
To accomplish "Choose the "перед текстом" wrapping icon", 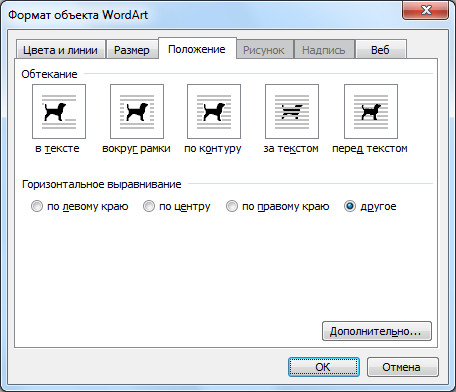I will pyautogui.click(x=371, y=111).
